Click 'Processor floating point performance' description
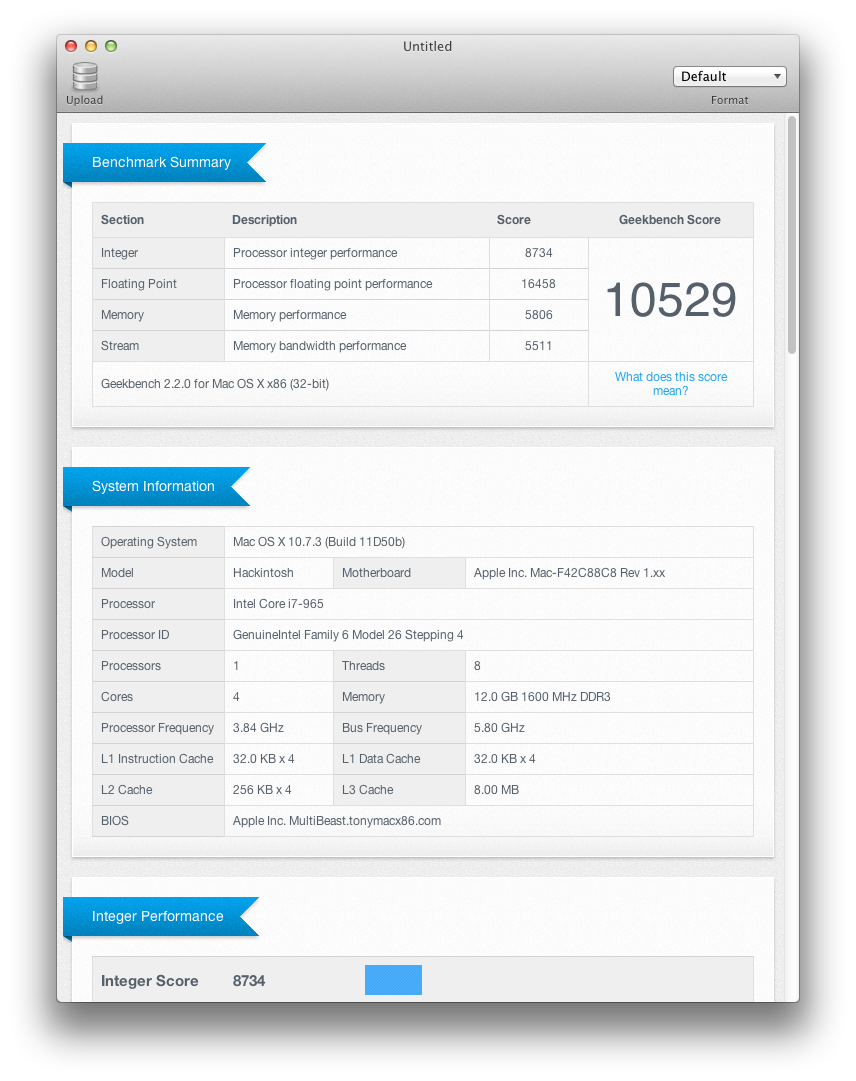 pos(332,284)
